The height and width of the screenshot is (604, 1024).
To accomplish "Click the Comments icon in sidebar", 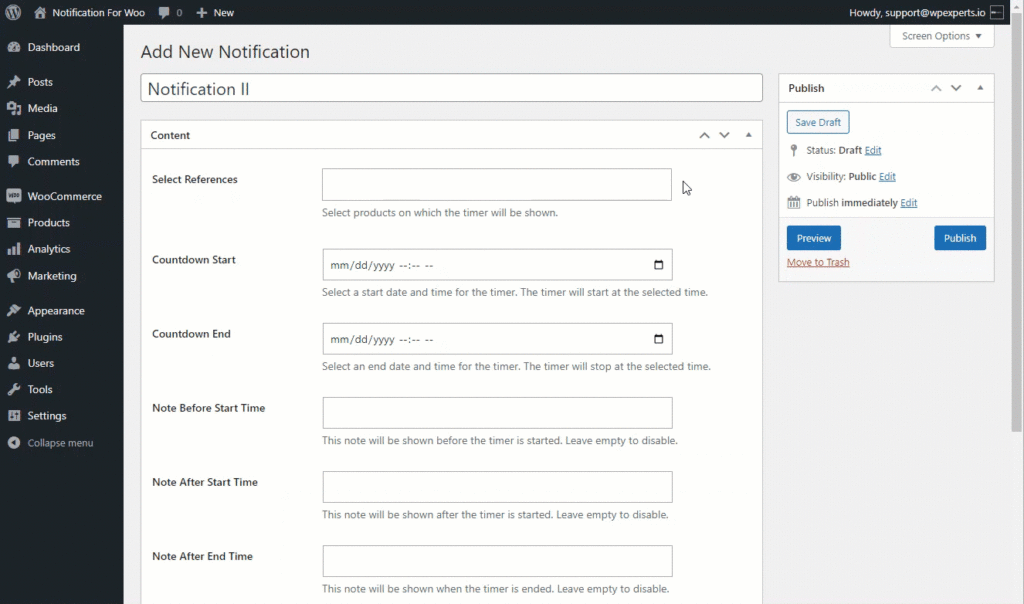I will click(x=14, y=161).
